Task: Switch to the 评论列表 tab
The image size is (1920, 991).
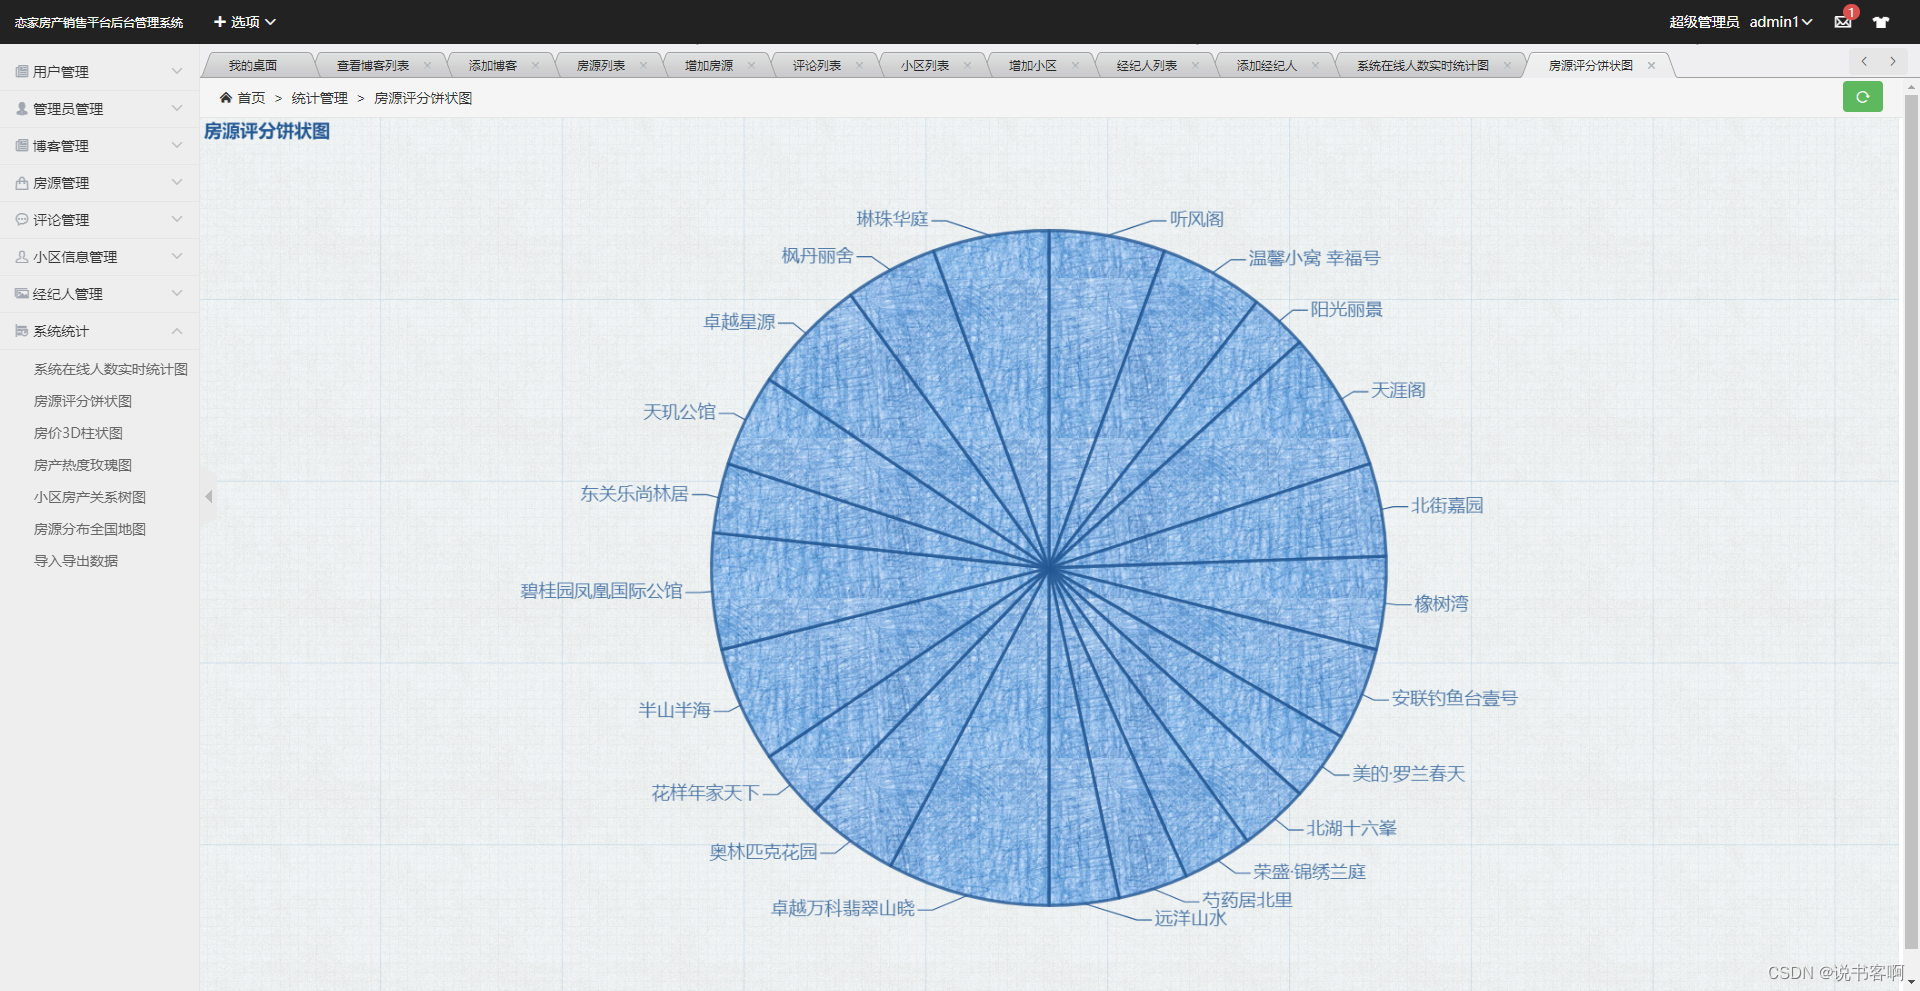Action: [x=816, y=66]
